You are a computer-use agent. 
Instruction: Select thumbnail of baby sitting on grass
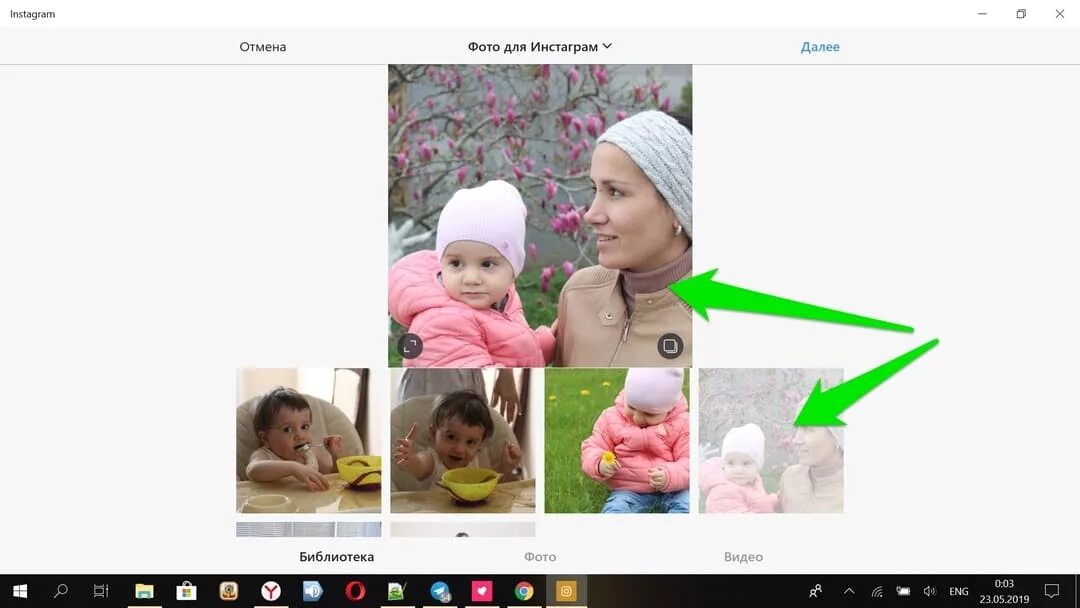point(617,441)
